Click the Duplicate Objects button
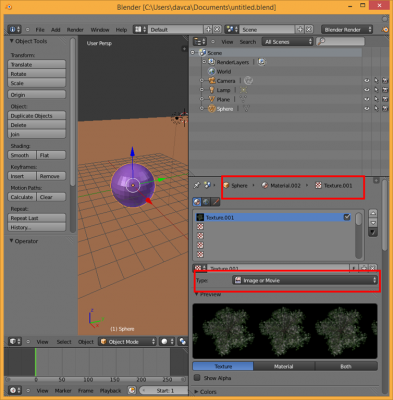Viewport: 393px width, 400px height. coord(37,116)
